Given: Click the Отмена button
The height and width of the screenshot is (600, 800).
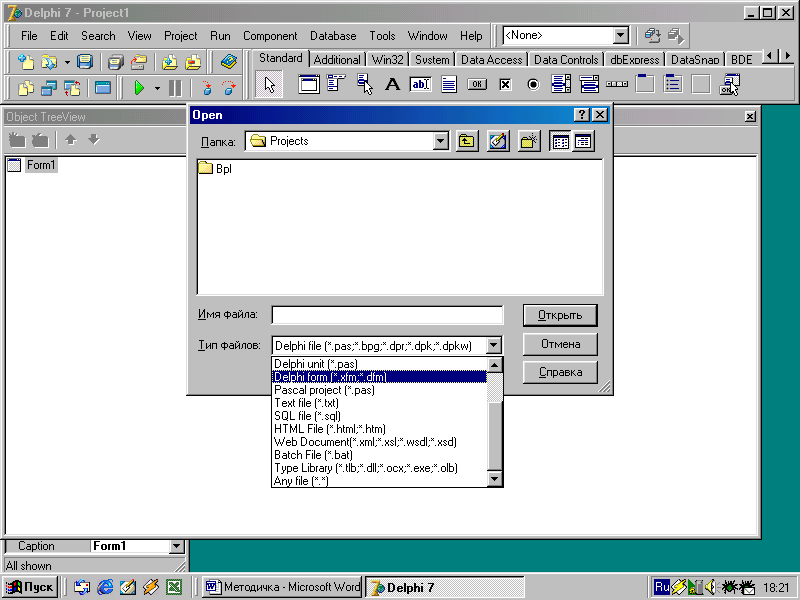Looking at the screenshot, I should tap(560, 344).
